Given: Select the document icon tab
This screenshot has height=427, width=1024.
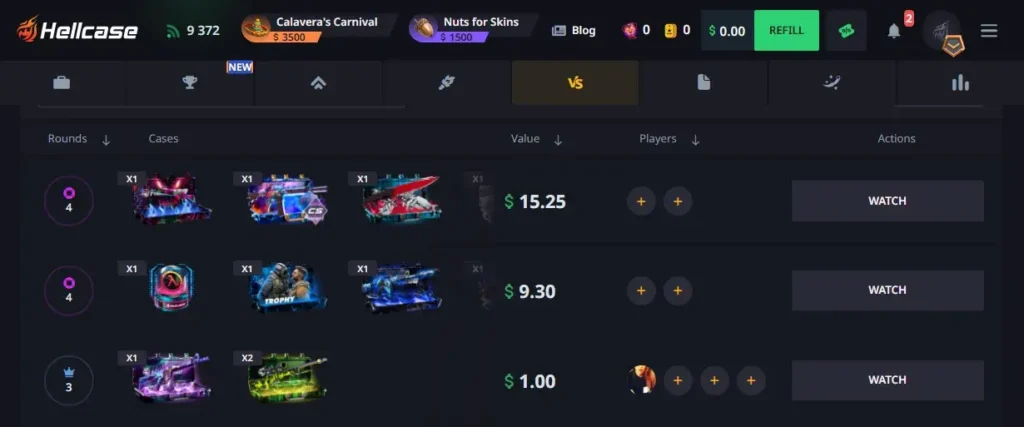Looking at the screenshot, I should 703,83.
